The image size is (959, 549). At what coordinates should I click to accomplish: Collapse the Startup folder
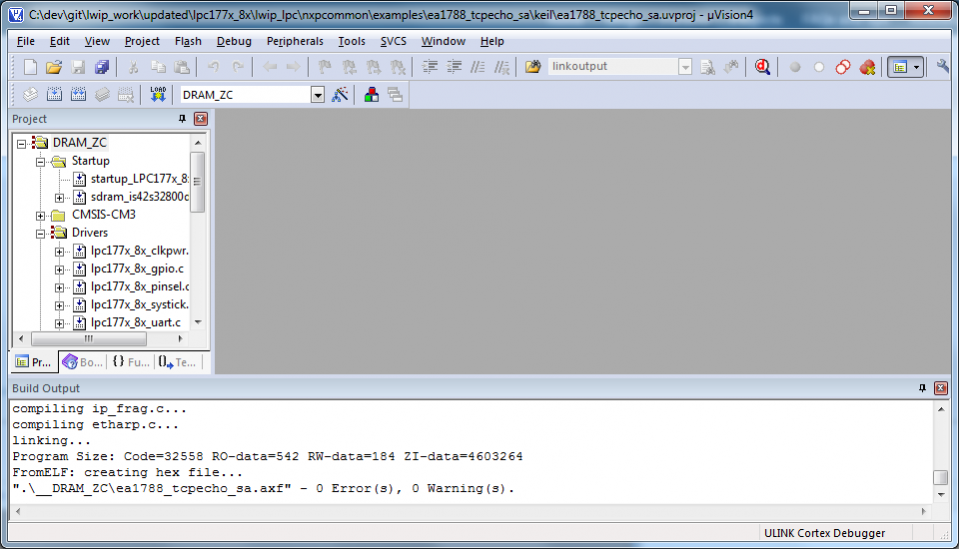pyautogui.click(x=40, y=162)
